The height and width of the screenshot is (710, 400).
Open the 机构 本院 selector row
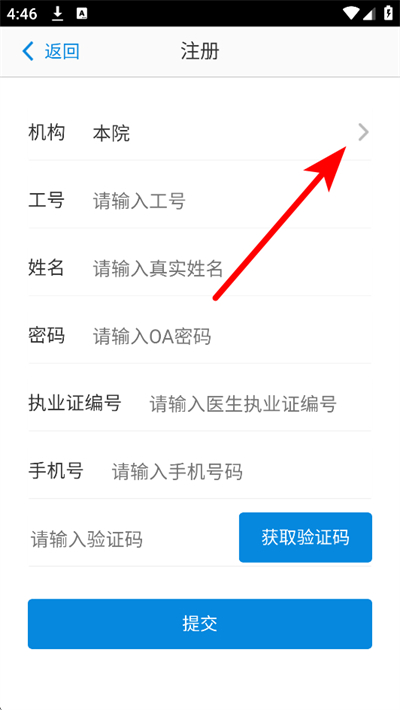tap(200, 133)
